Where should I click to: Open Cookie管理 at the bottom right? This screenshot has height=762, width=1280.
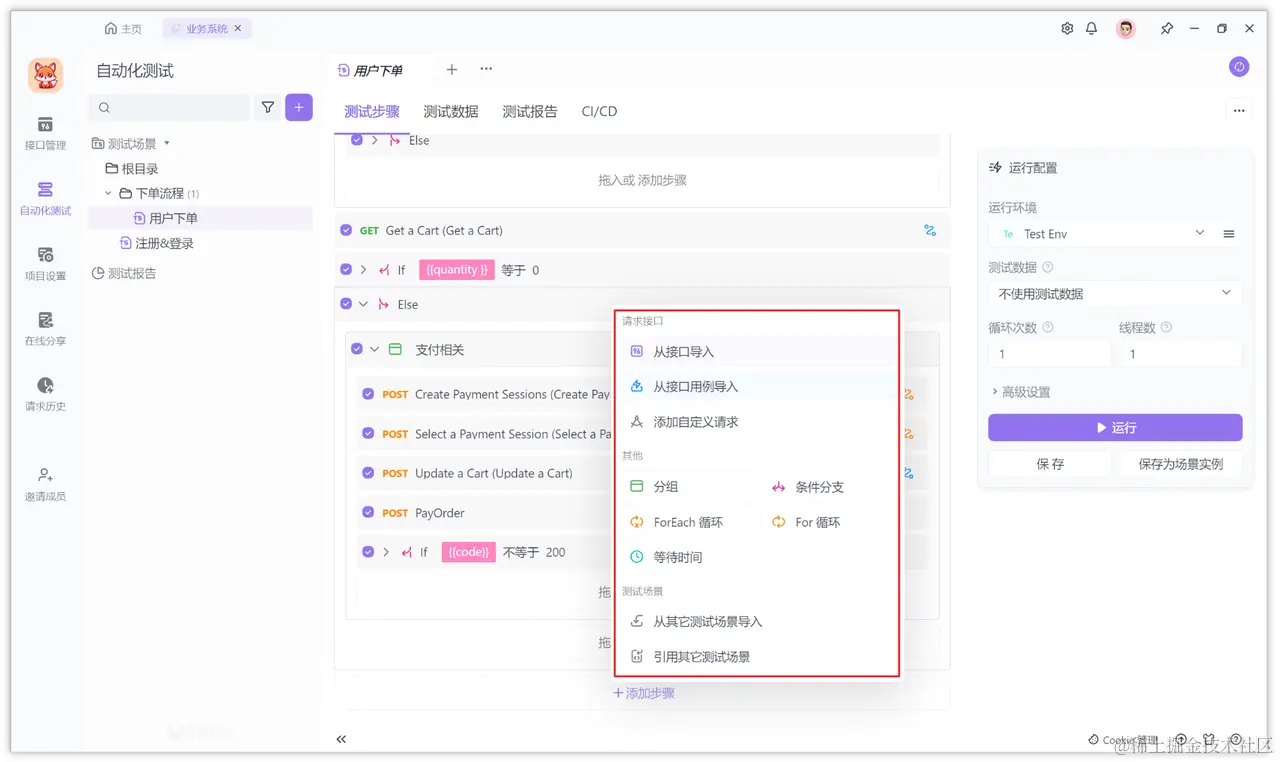click(x=1124, y=740)
